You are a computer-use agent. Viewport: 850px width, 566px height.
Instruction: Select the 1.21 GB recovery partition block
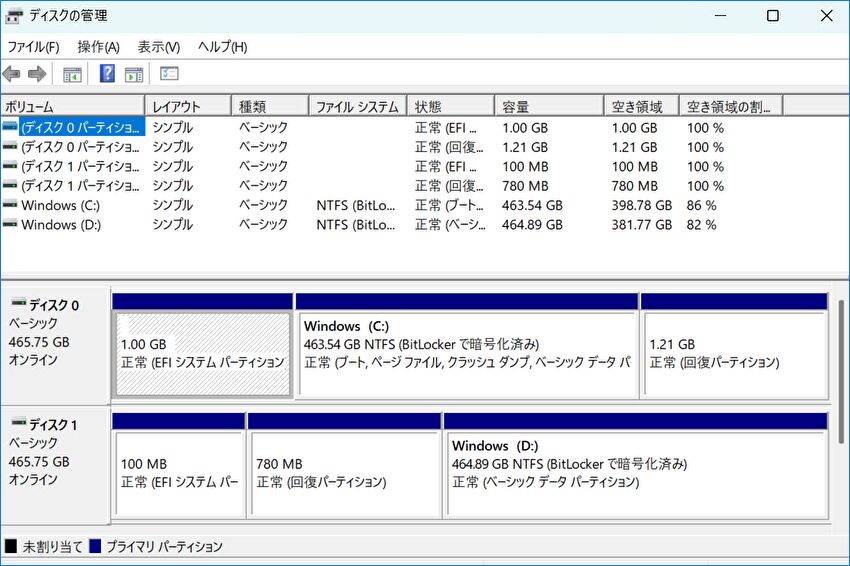pyautogui.click(x=735, y=346)
